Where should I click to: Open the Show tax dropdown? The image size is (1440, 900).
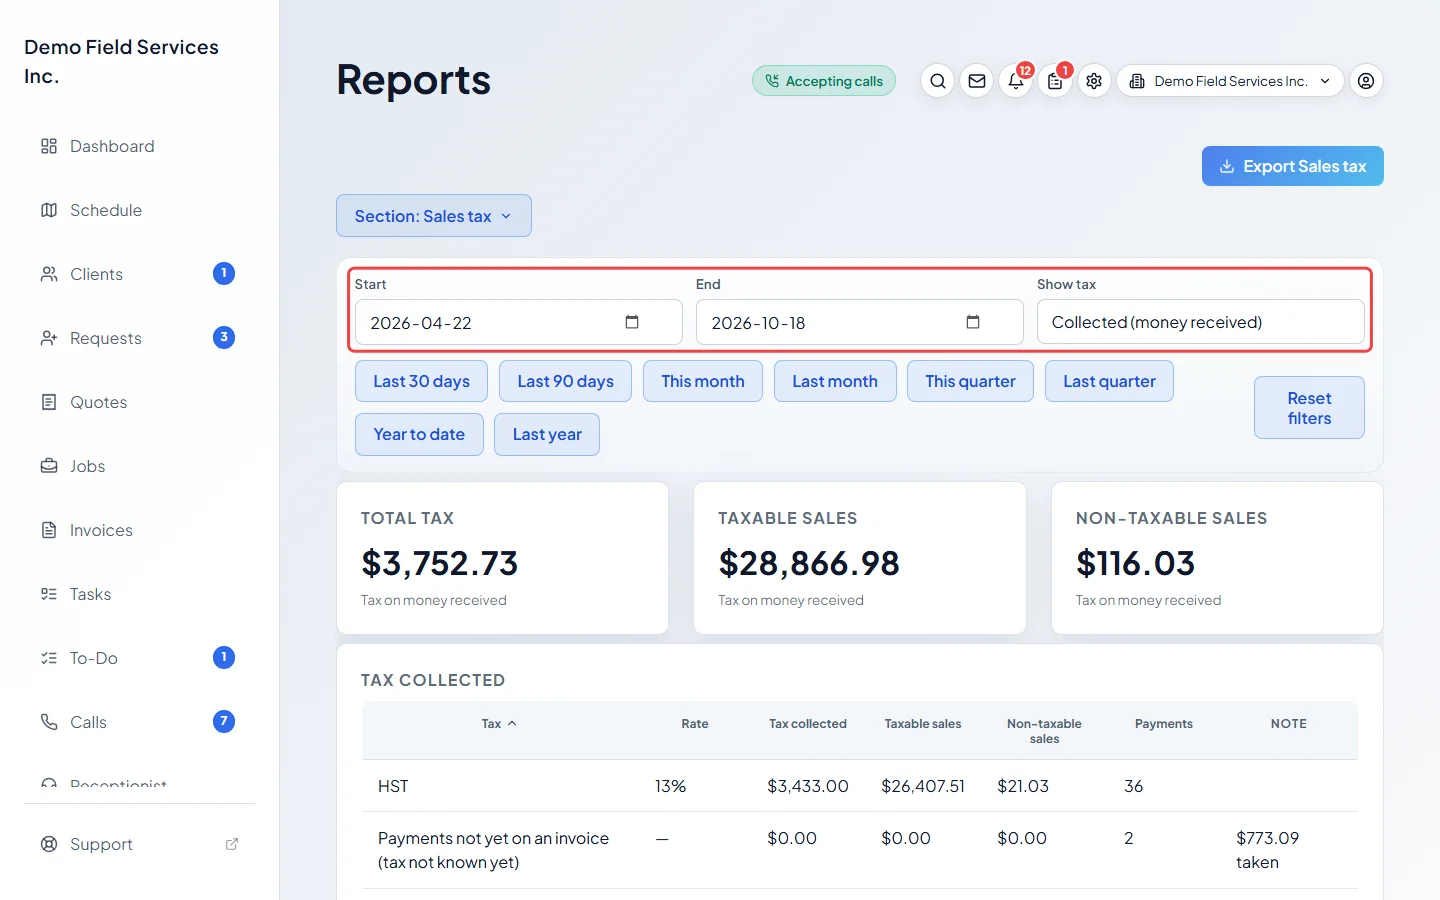(1200, 322)
